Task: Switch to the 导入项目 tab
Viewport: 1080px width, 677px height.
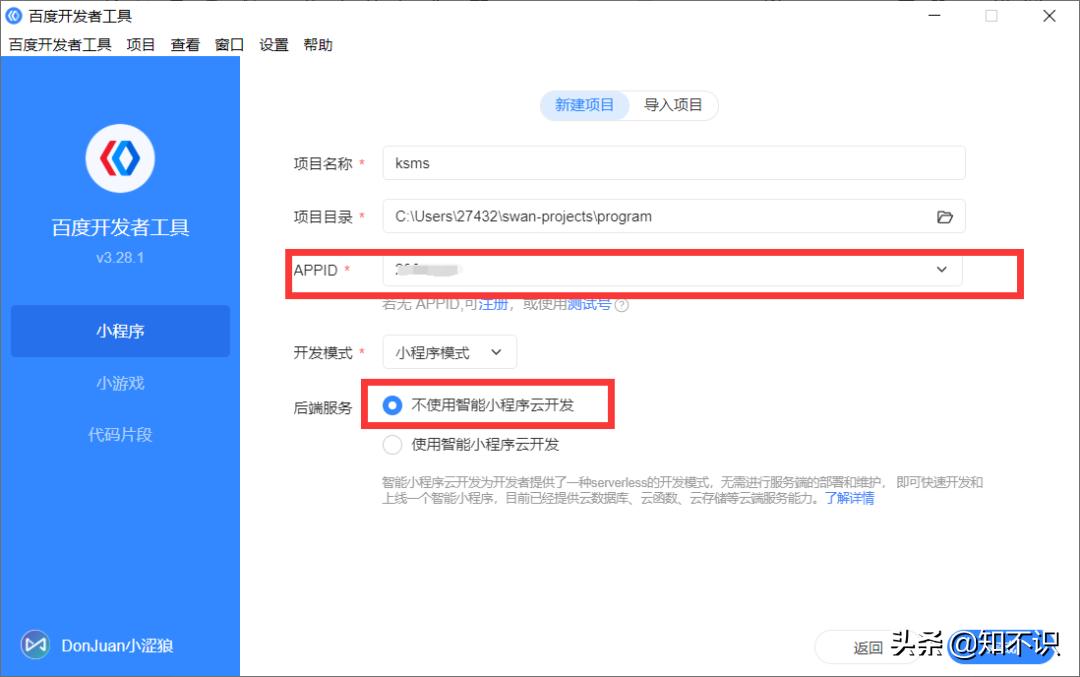Action: pos(674,105)
